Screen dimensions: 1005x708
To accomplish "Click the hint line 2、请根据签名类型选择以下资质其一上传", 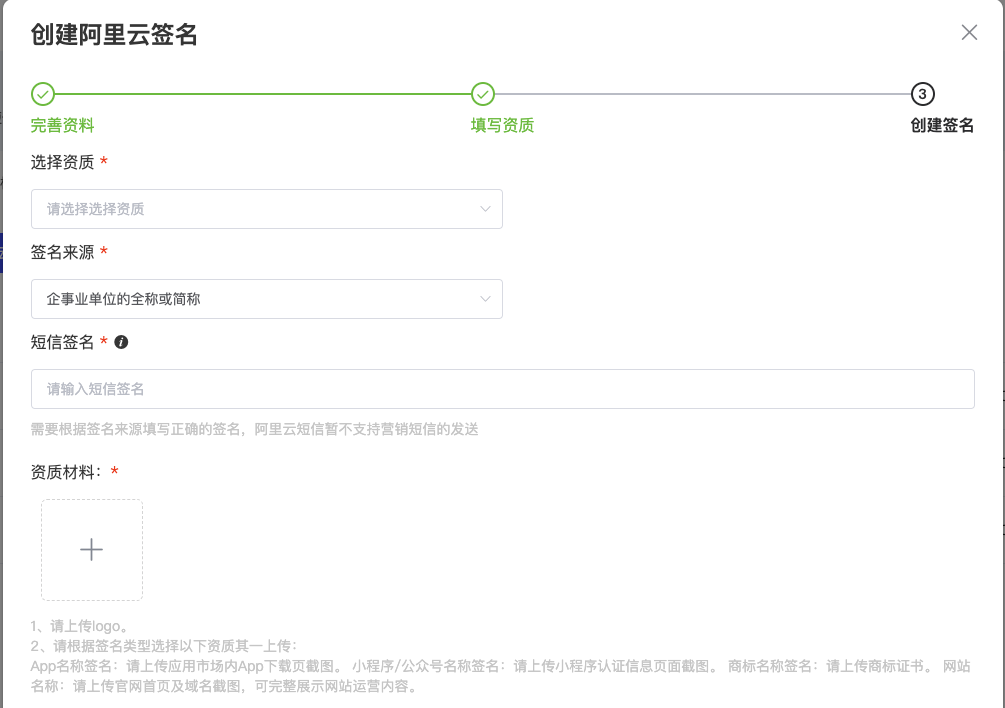I will point(163,646).
